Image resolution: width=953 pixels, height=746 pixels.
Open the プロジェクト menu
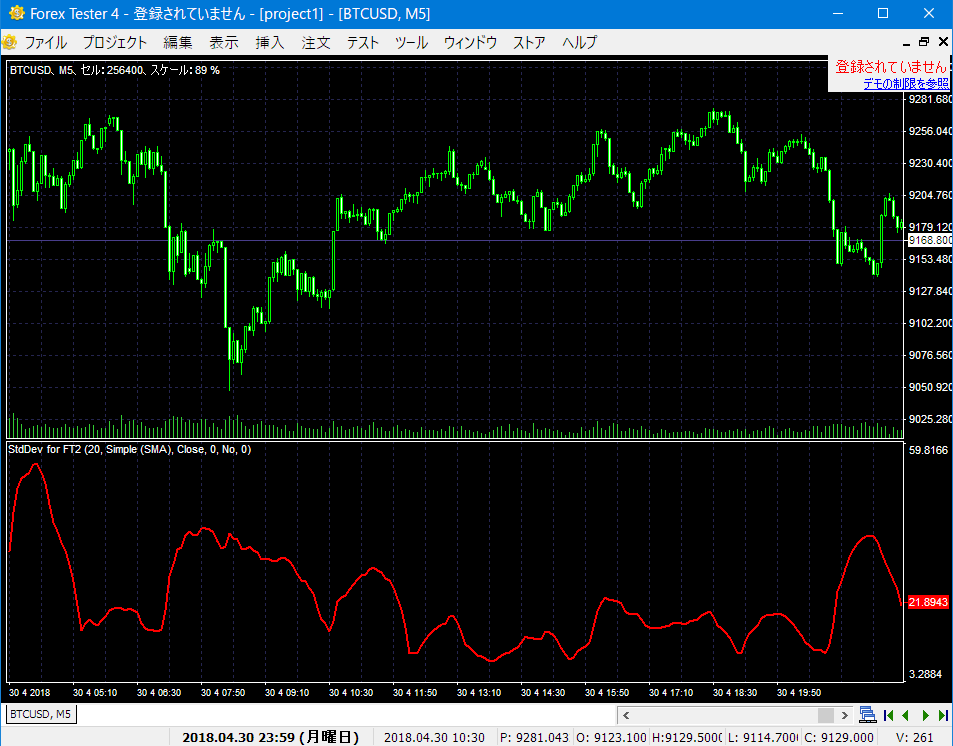(x=115, y=43)
